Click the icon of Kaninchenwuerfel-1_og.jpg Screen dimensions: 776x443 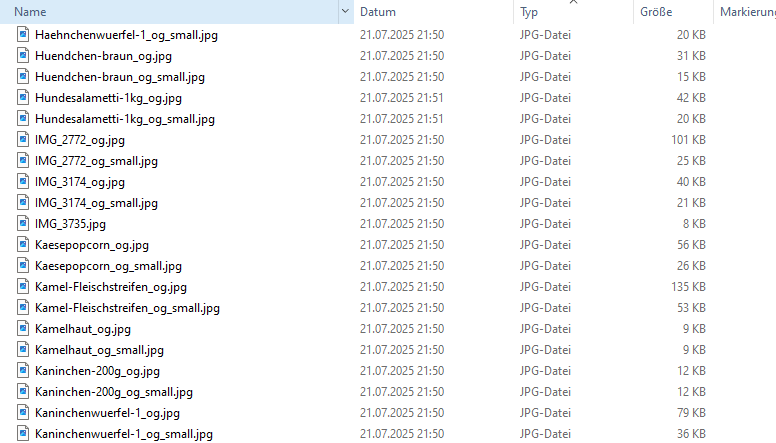click(23, 412)
